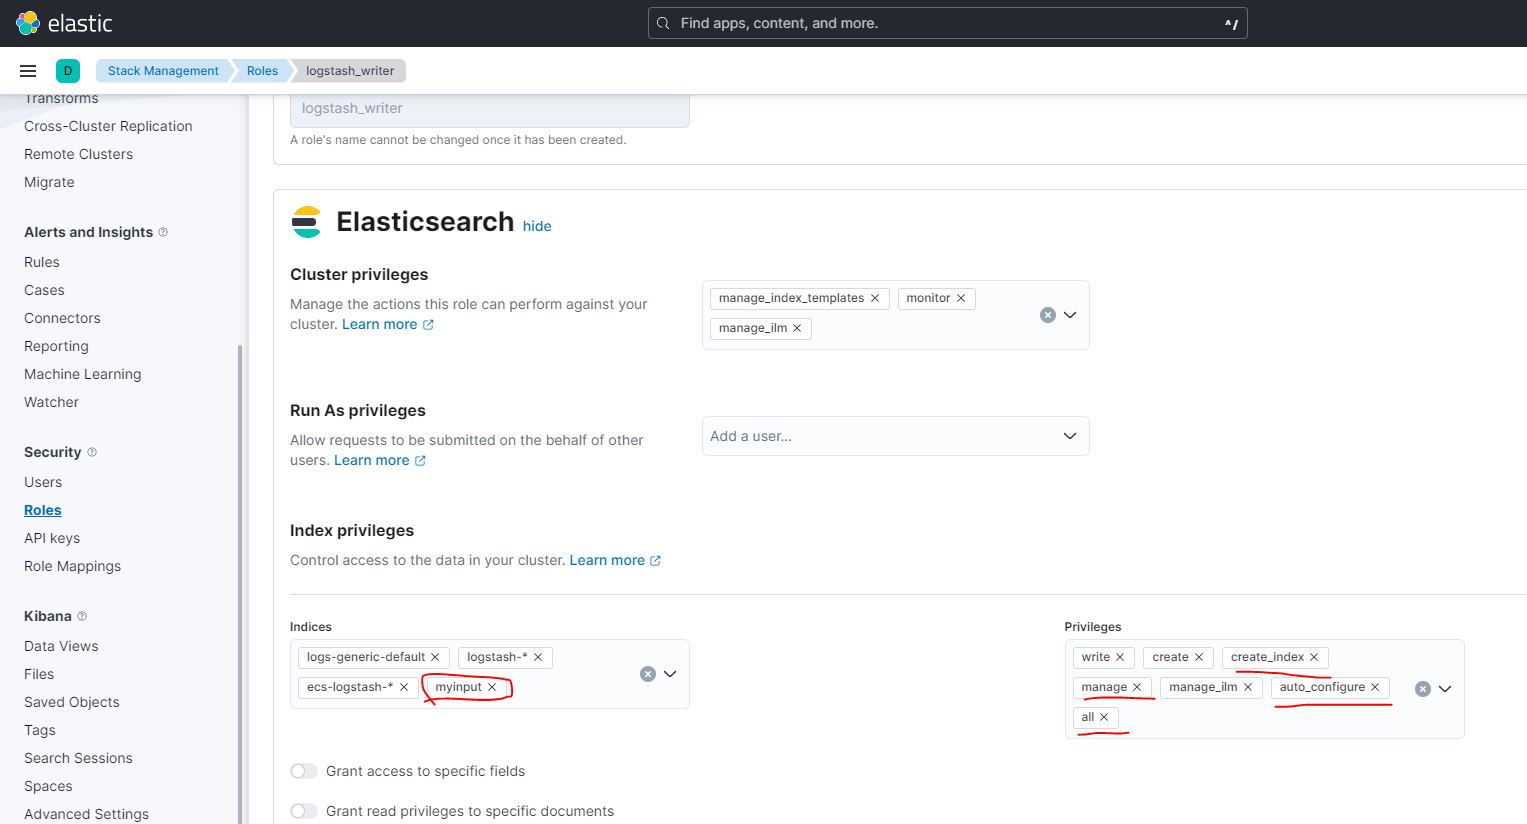This screenshot has height=824, width=1527.
Task: Clear all indices entries
Action: click(x=648, y=674)
